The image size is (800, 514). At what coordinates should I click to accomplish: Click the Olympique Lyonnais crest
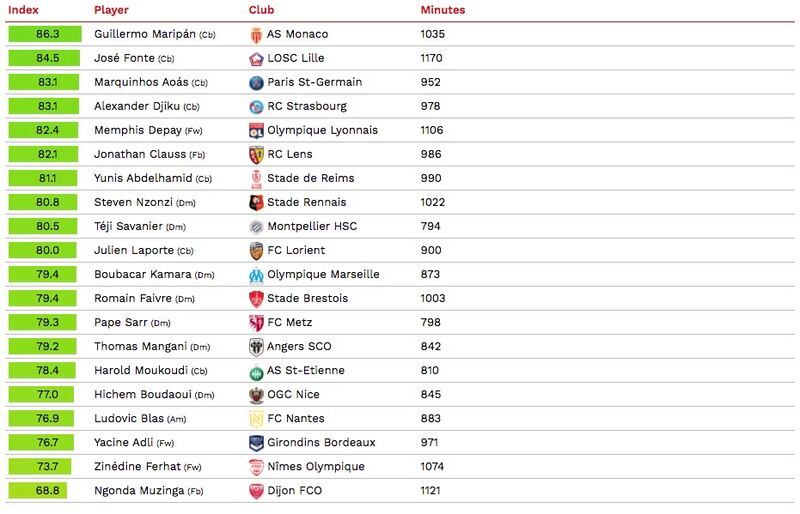coord(256,131)
